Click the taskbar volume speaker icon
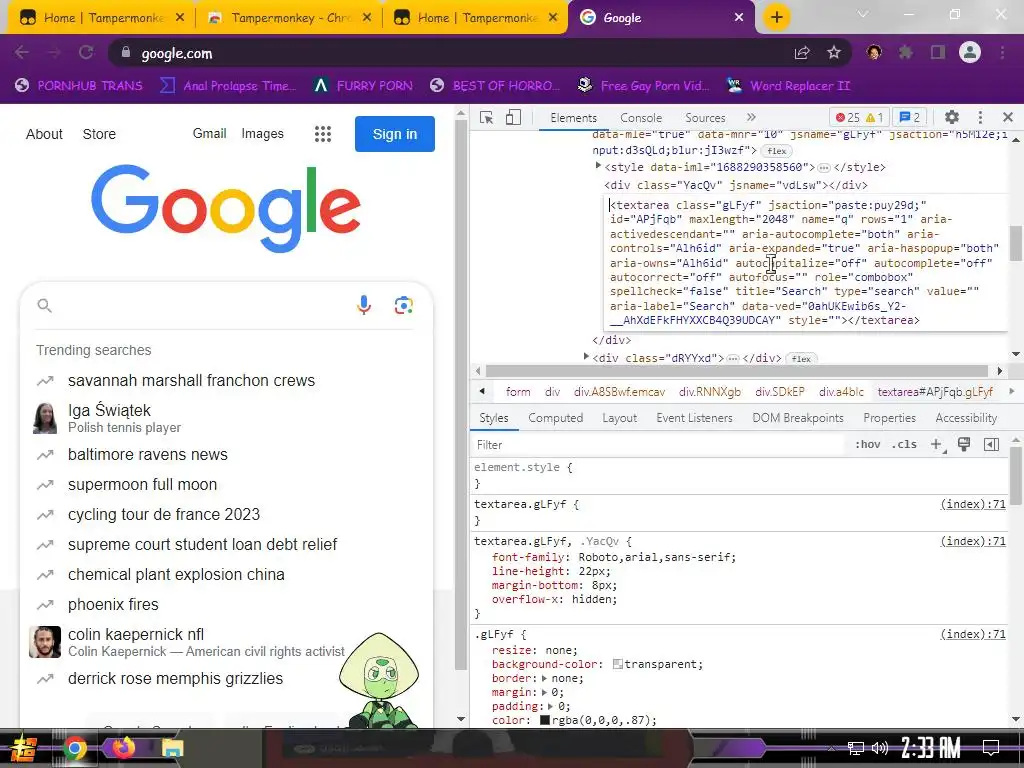 click(880, 748)
